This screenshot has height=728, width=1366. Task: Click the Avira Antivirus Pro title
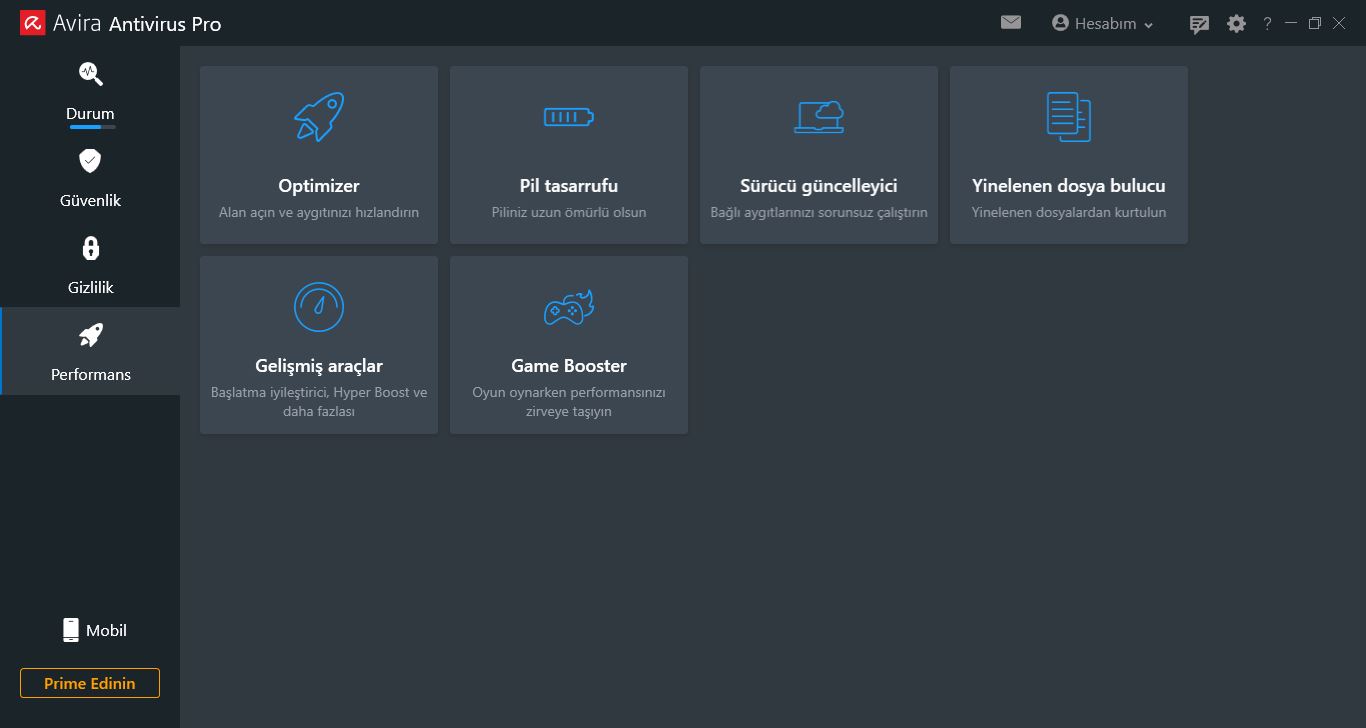[137, 23]
